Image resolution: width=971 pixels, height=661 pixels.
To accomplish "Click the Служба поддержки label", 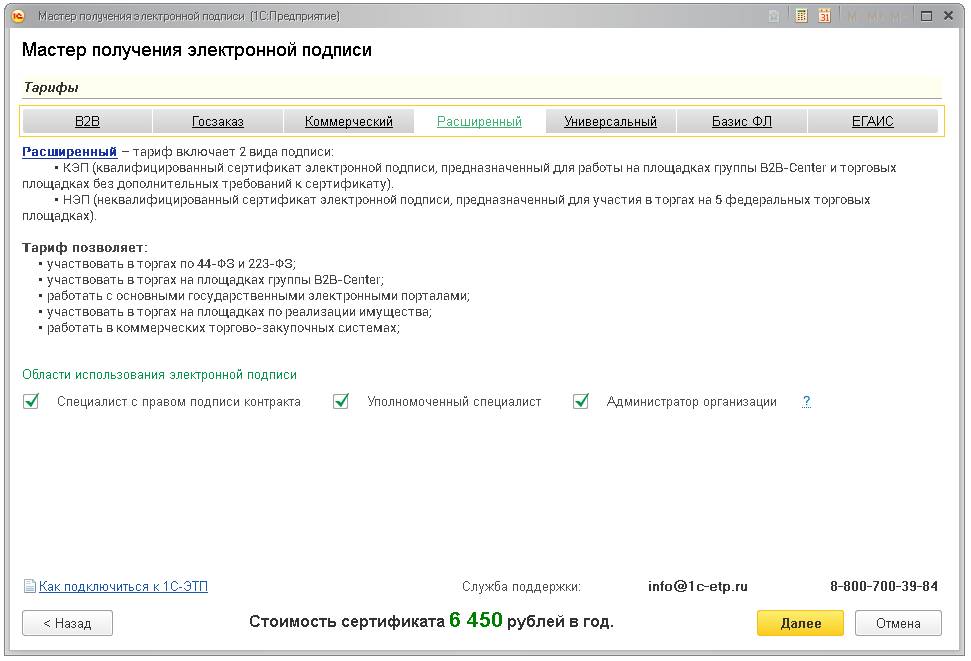I will pos(521,586).
